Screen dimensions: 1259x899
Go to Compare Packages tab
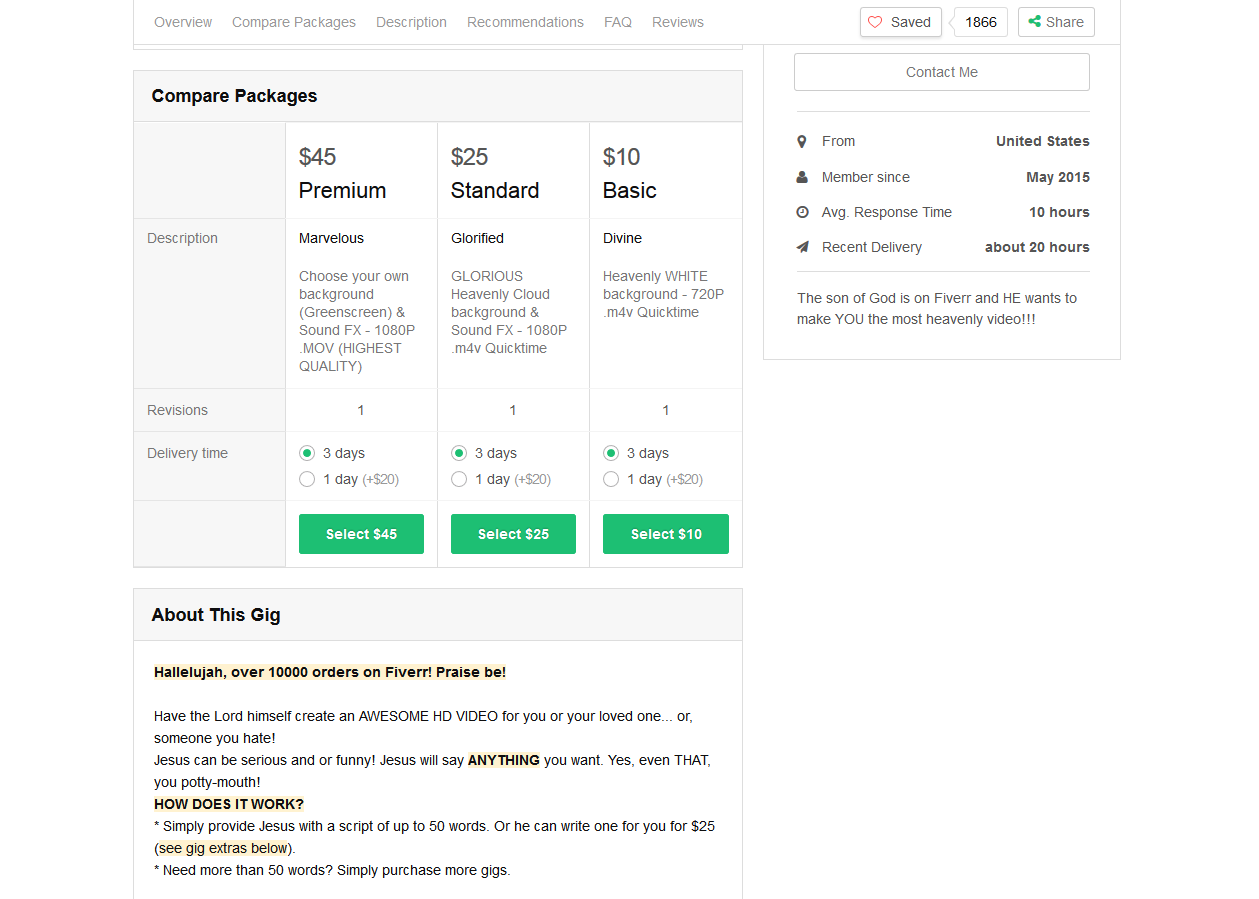(294, 22)
